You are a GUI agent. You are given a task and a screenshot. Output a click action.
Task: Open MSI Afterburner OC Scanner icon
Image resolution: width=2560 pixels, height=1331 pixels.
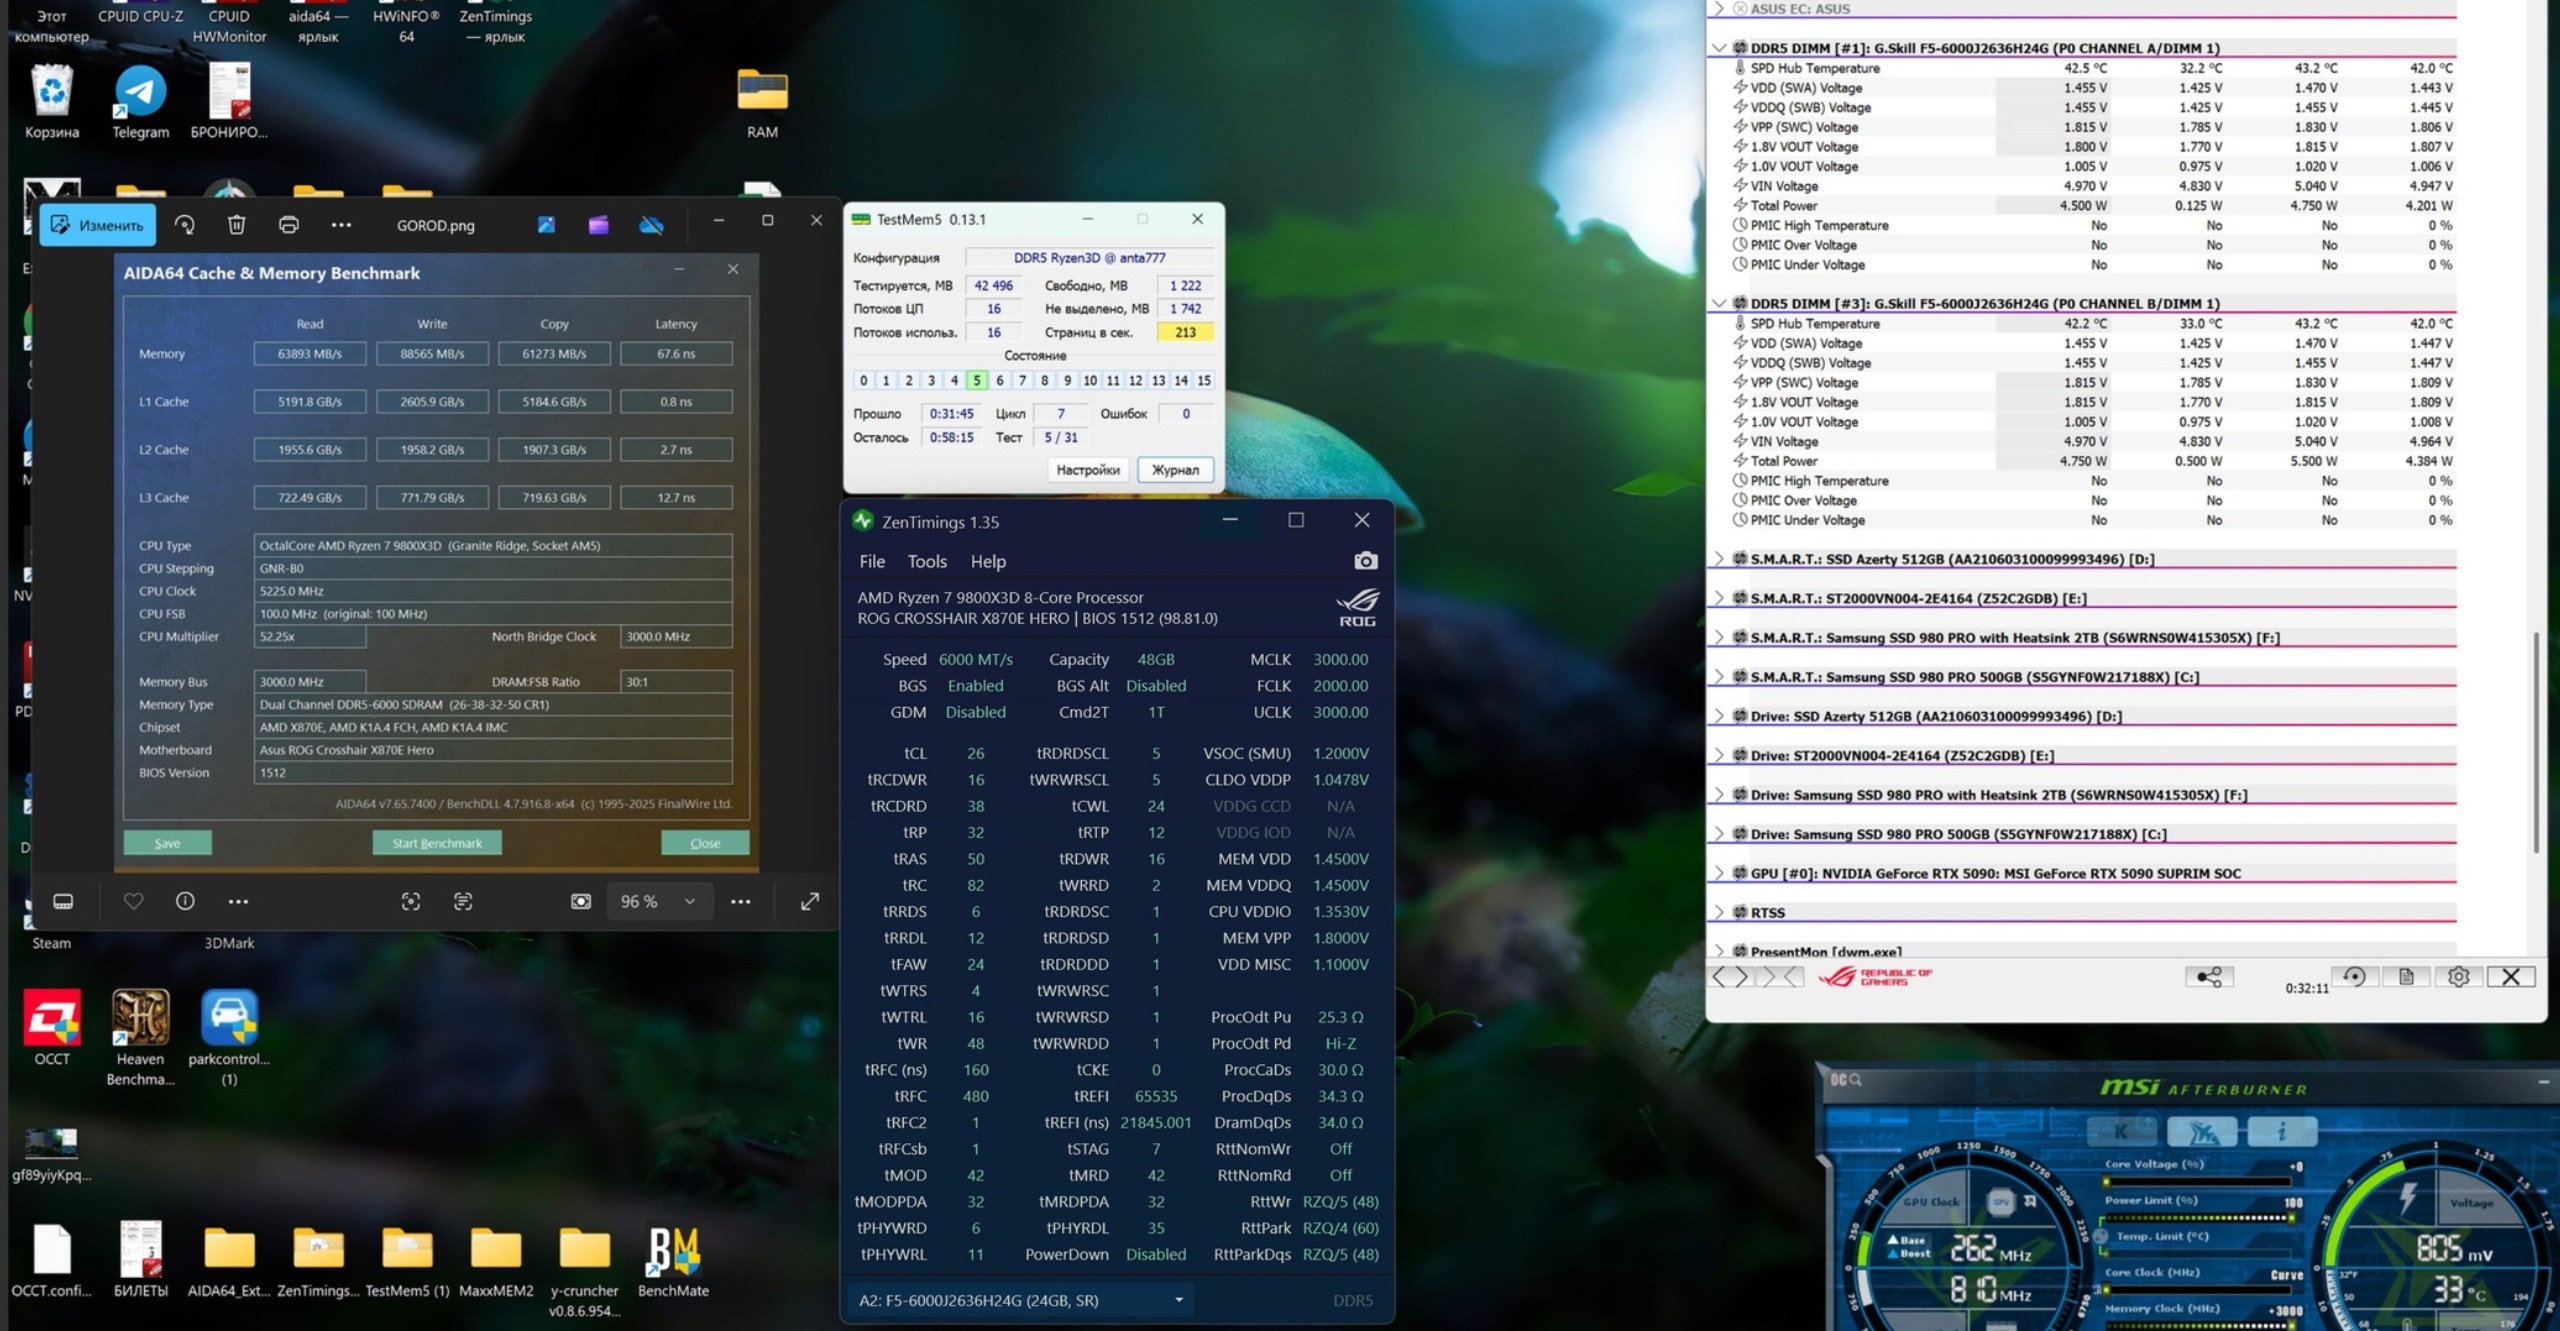pos(1846,1080)
